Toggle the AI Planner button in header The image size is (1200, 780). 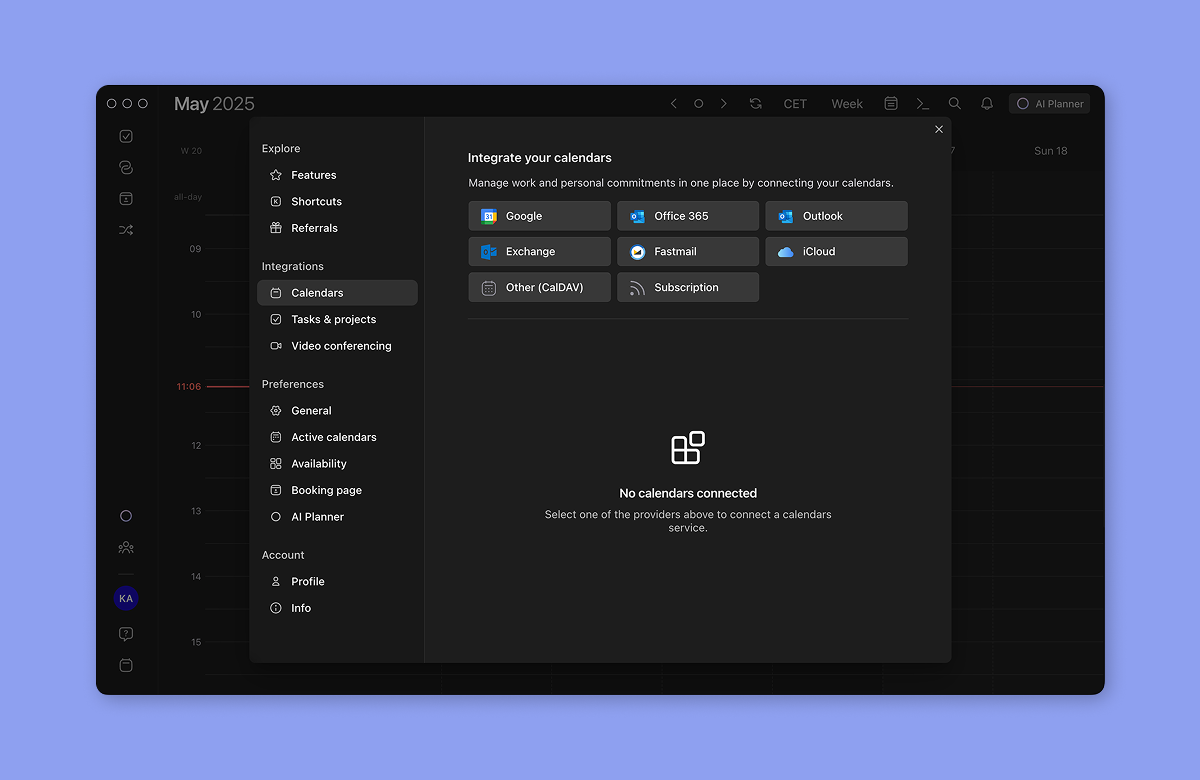pyautogui.click(x=1050, y=104)
